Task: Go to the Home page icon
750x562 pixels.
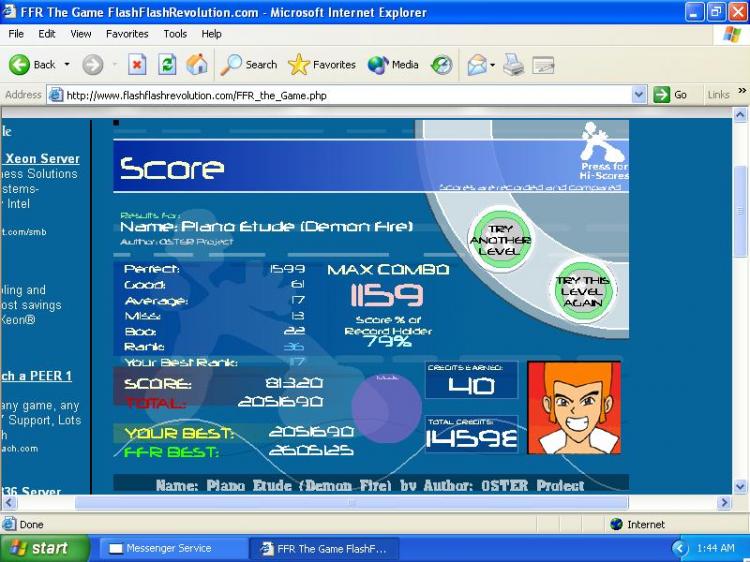Action: pos(197,65)
